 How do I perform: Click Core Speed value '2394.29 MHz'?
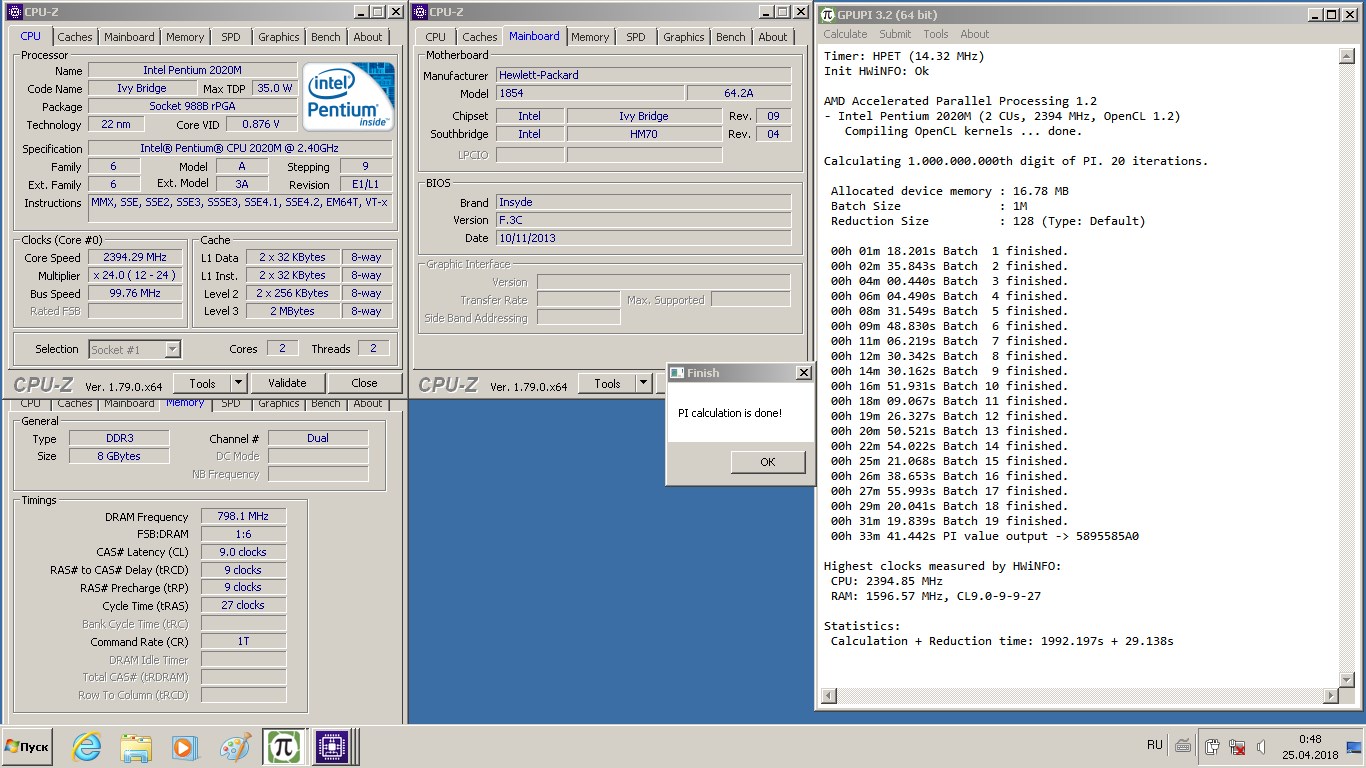(135, 257)
